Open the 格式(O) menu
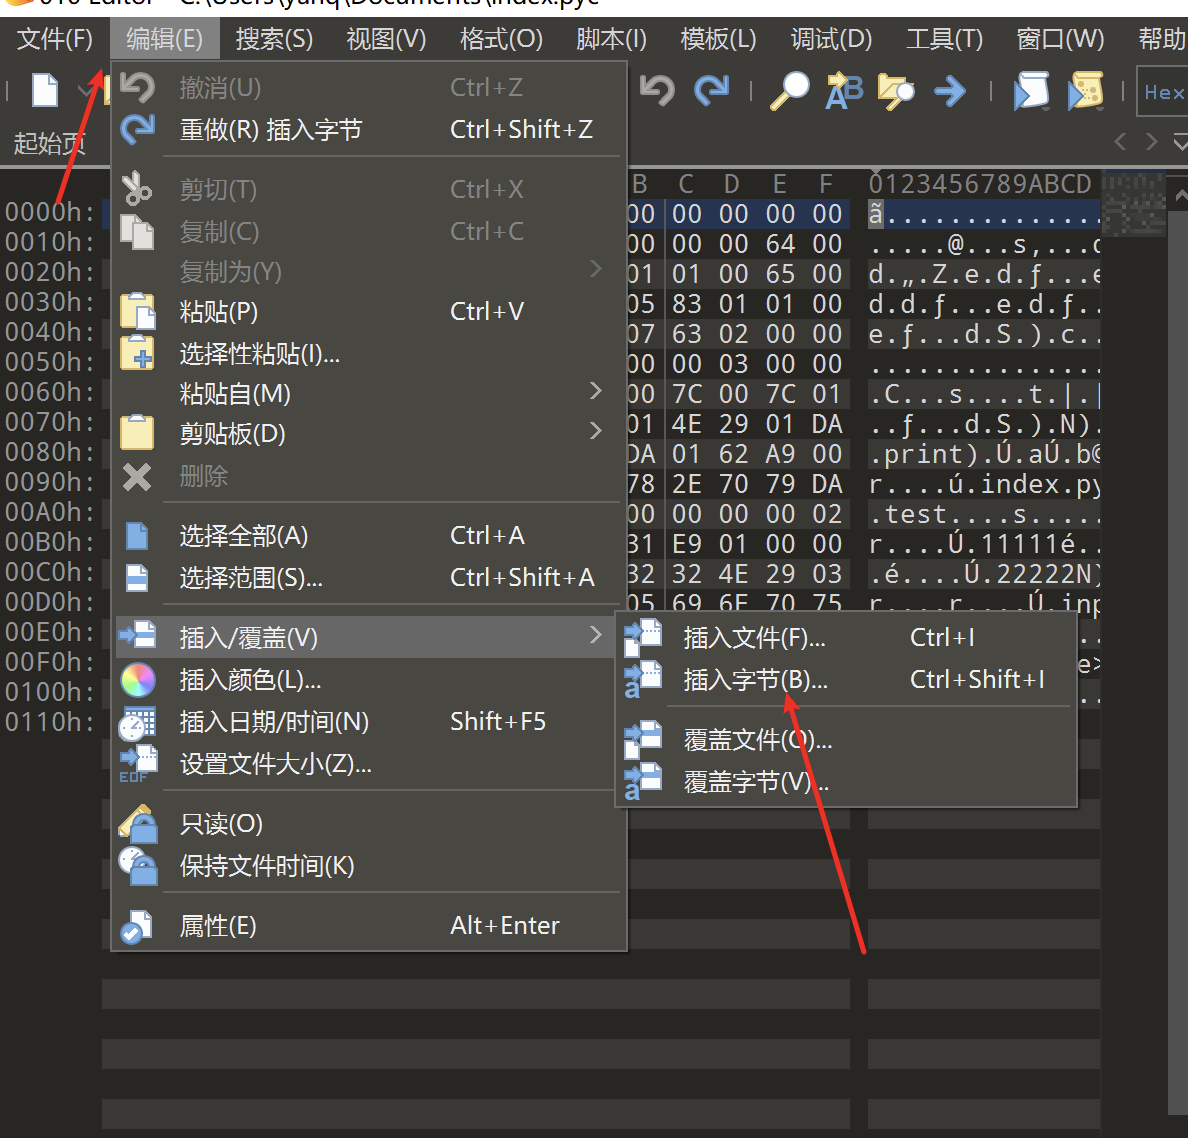 (x=501, y=39)
